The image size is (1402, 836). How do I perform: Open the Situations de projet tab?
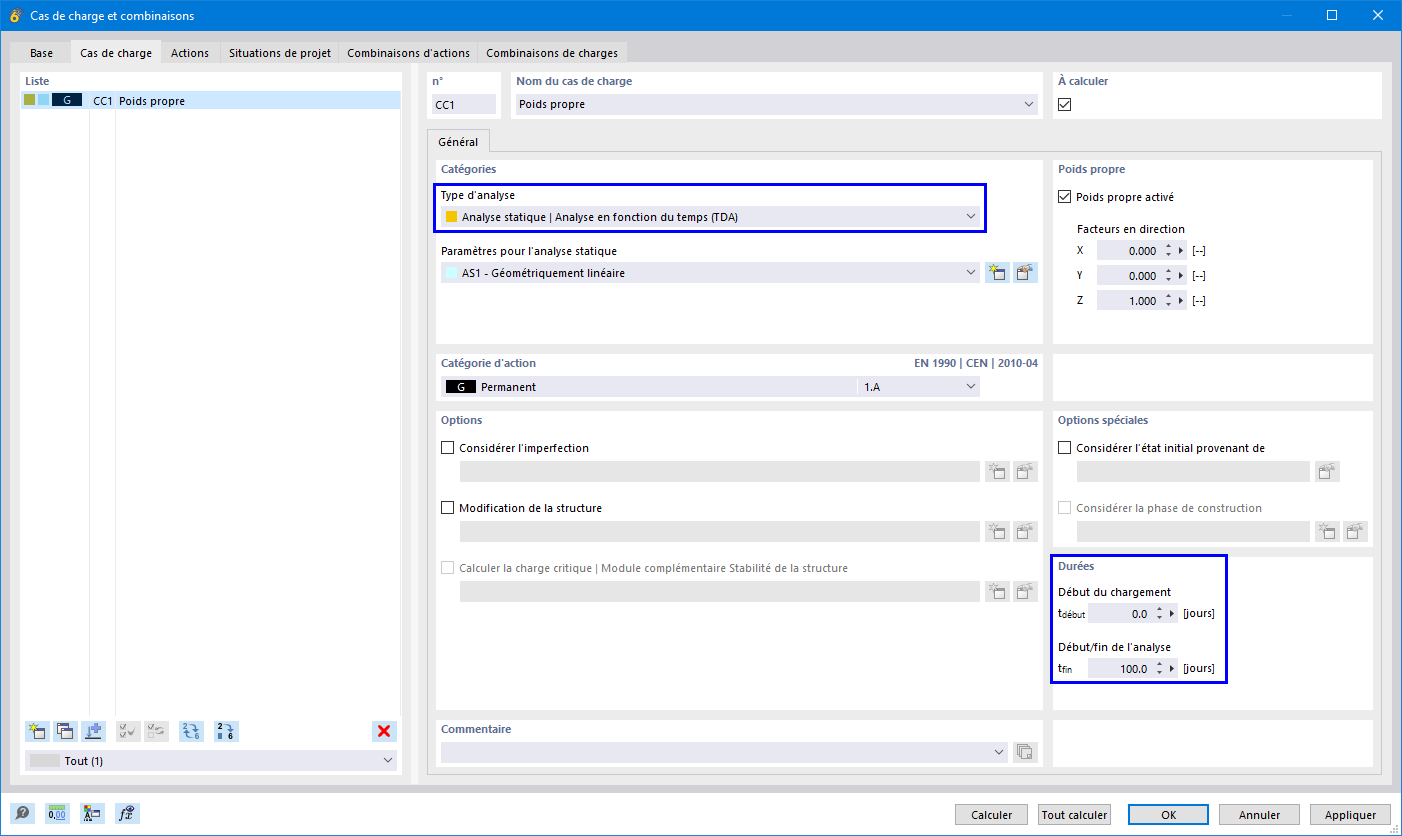coord(280,53)
